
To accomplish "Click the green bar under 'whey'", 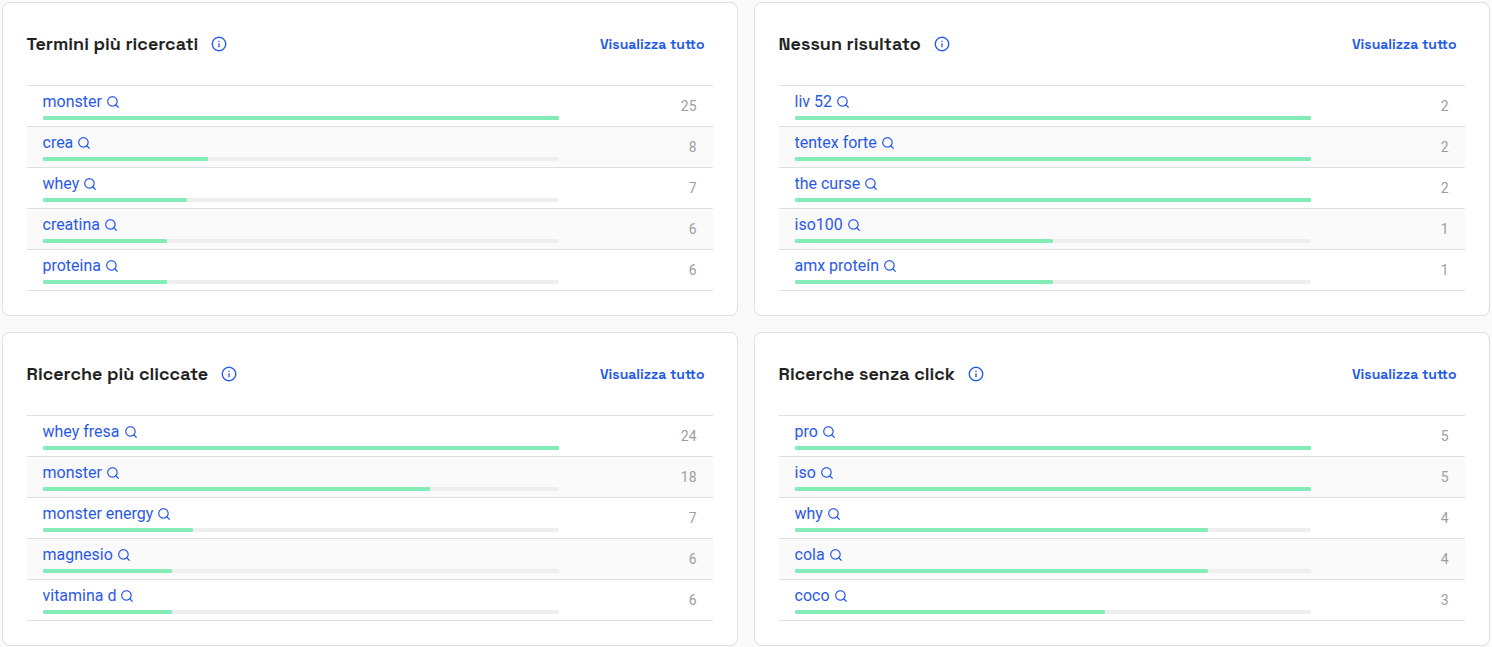I will point(115,200).
